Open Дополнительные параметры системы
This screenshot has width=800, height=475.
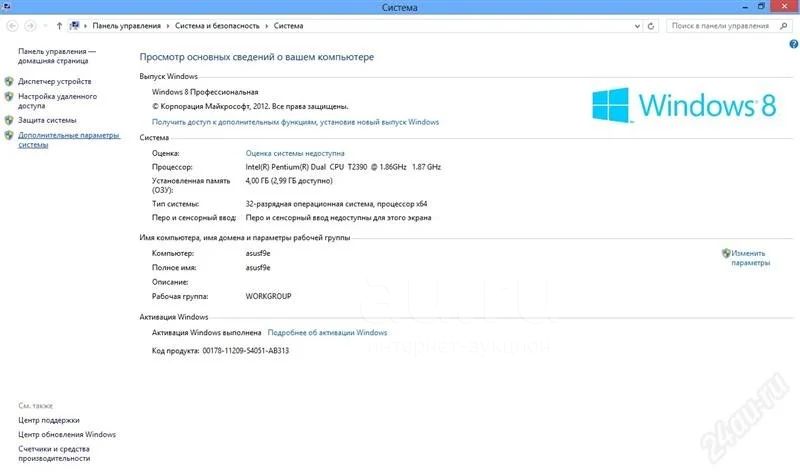pyautogui.click(x=68, y=140)
